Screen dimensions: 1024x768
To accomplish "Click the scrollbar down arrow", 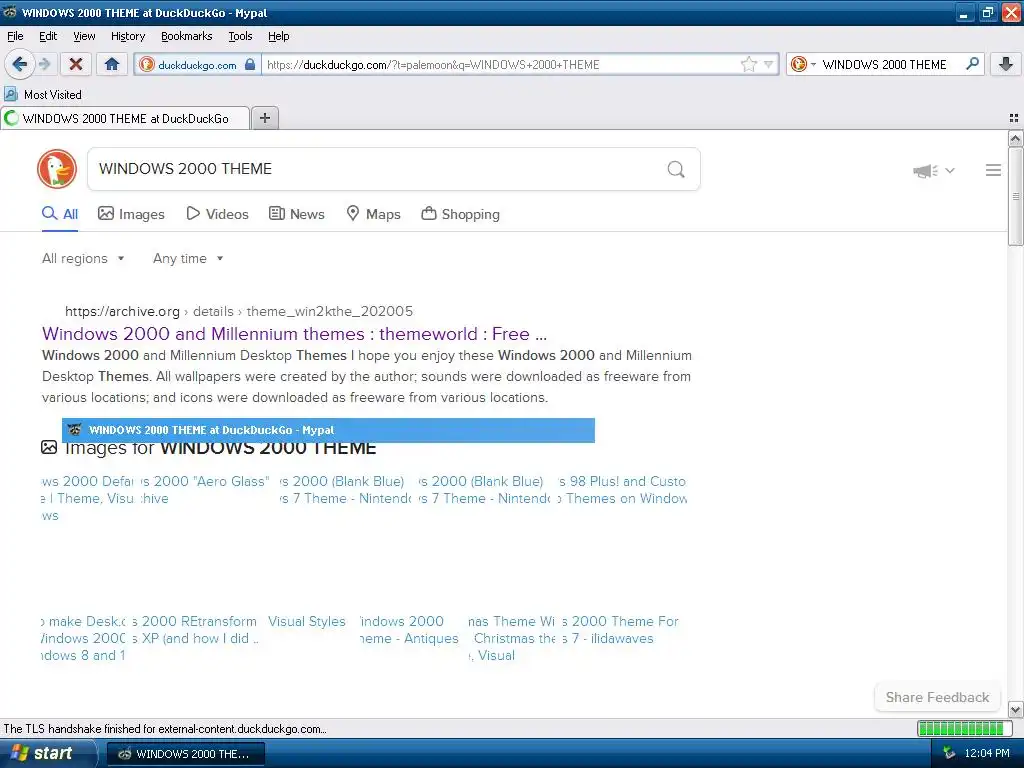I will [x=1015, y=709].
